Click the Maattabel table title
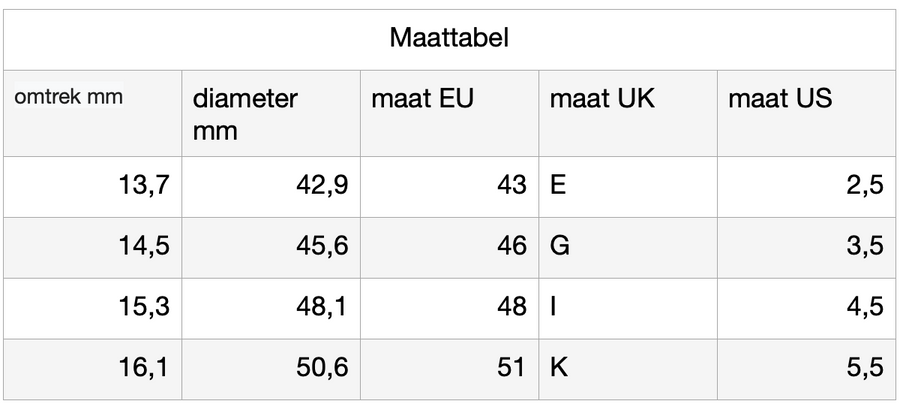This screenshot has height=404, width=900. click(x=449, y=41)
